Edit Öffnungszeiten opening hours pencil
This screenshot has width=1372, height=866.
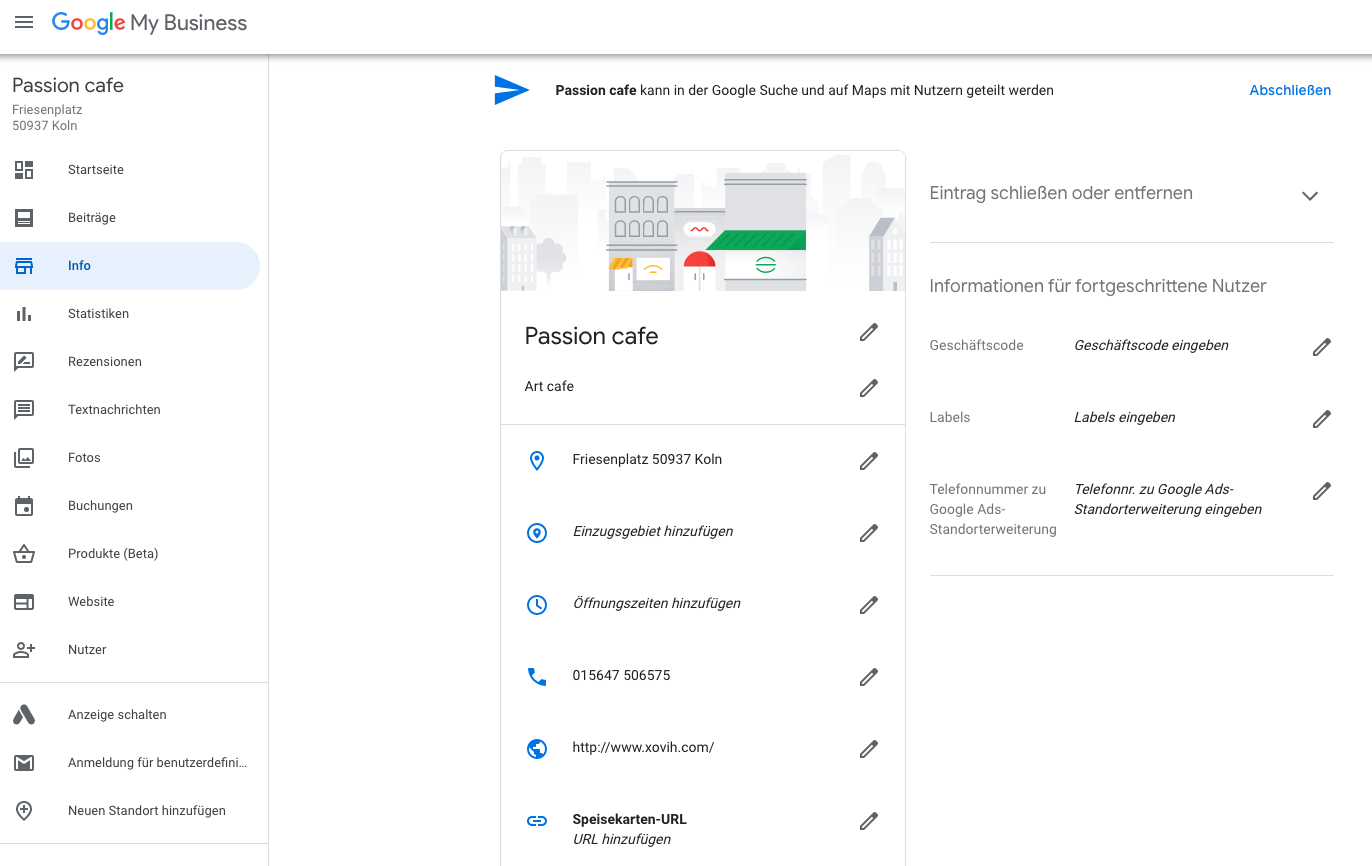pyautogui.click(x=869, y=605)
